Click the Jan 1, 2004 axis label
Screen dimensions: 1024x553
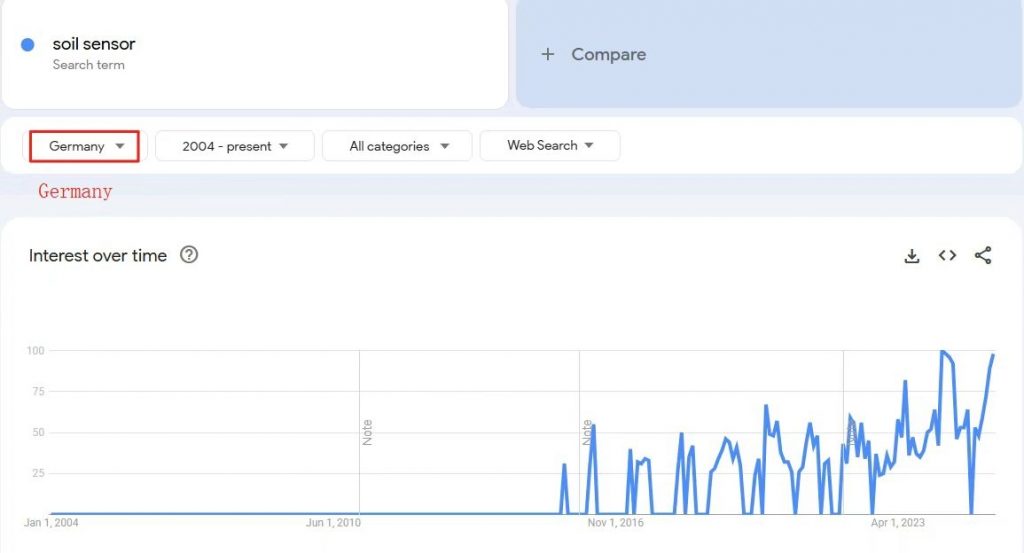tap(51, 523)
